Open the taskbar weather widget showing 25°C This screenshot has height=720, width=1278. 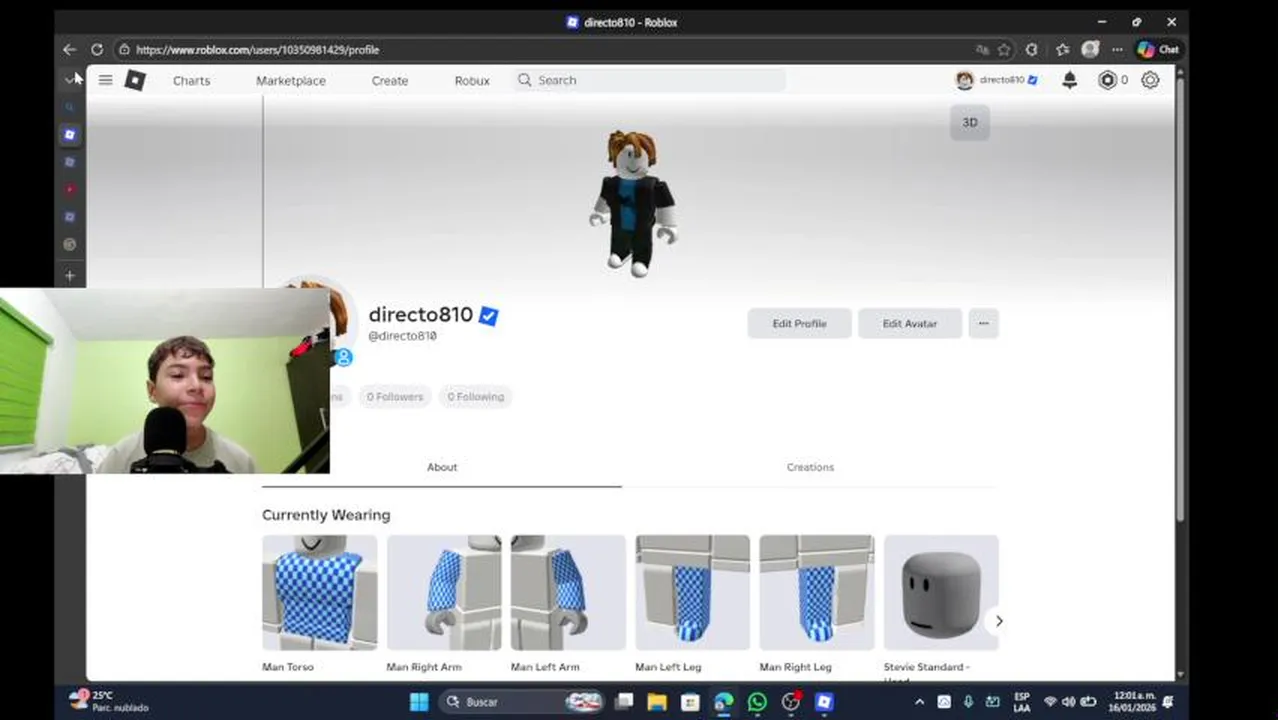click(x=108, y=701)
